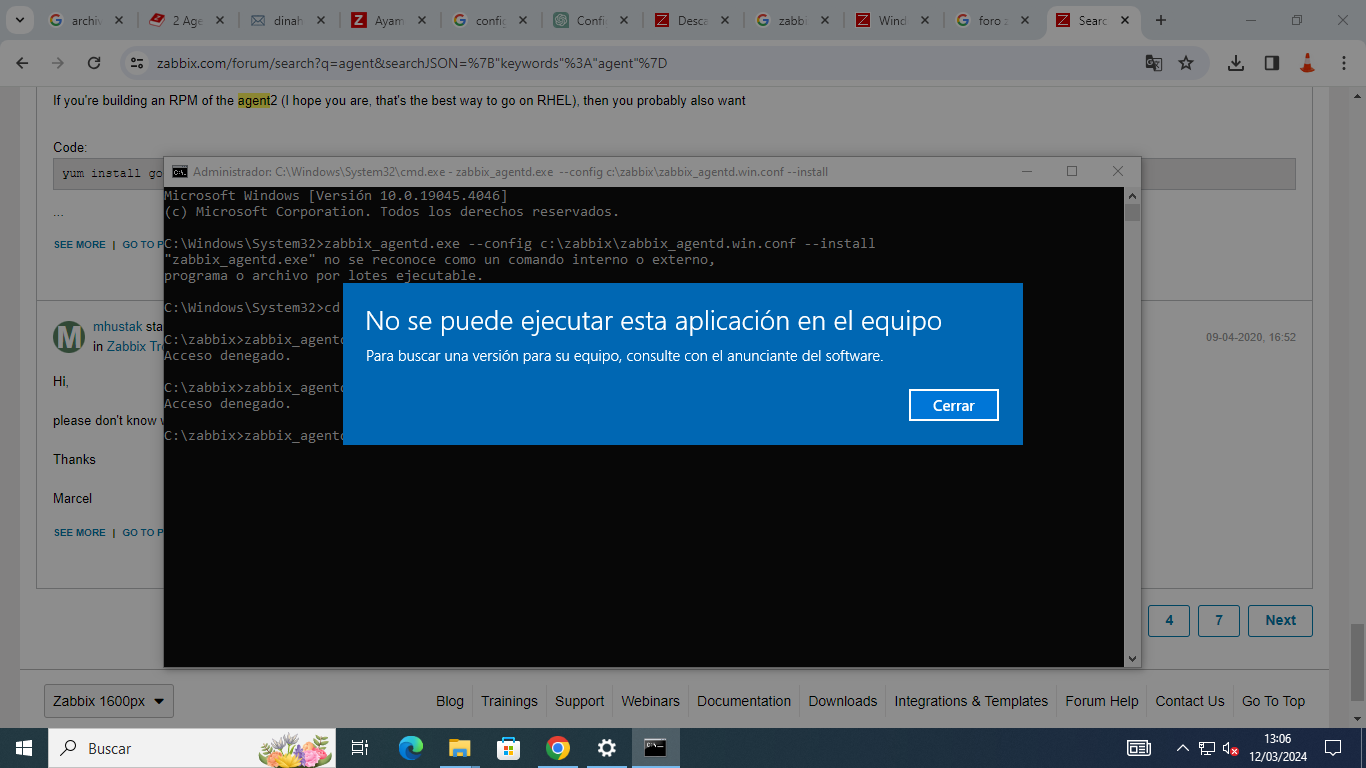Bookmark this page with the star icon
1366x768 pixels.
[1186, 63]
